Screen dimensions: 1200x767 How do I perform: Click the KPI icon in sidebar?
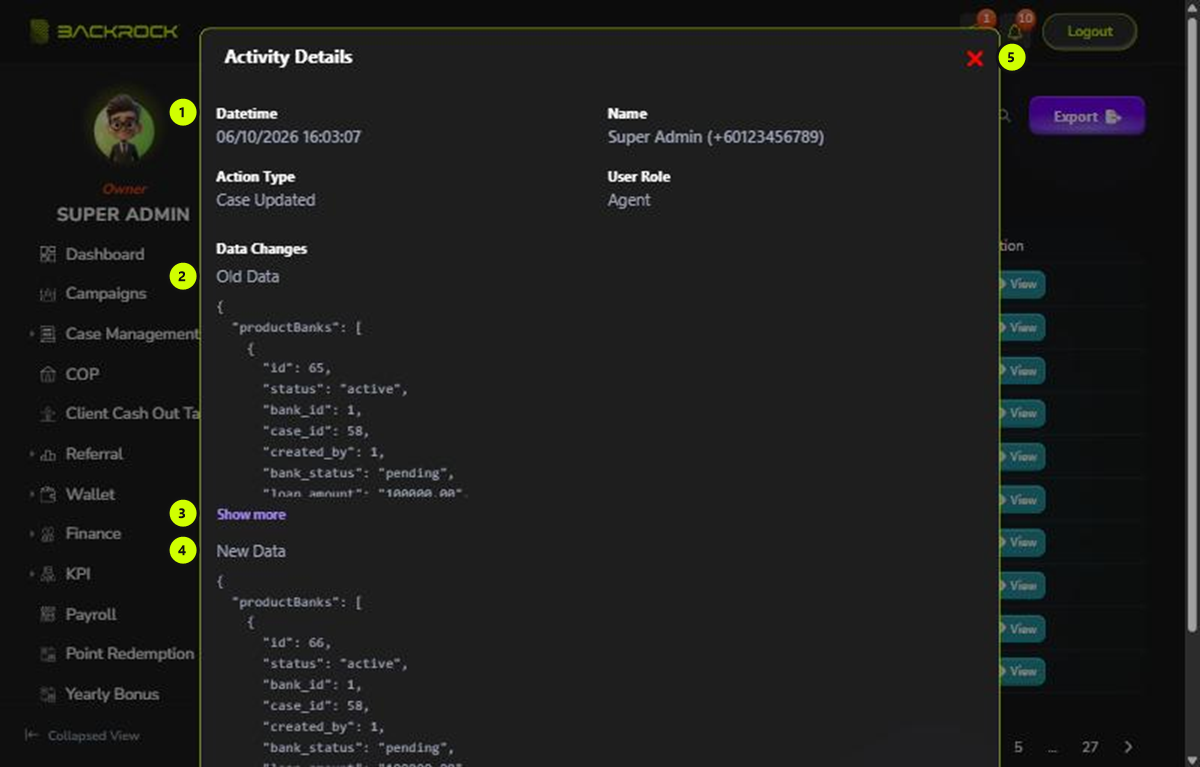pos(48,574)
